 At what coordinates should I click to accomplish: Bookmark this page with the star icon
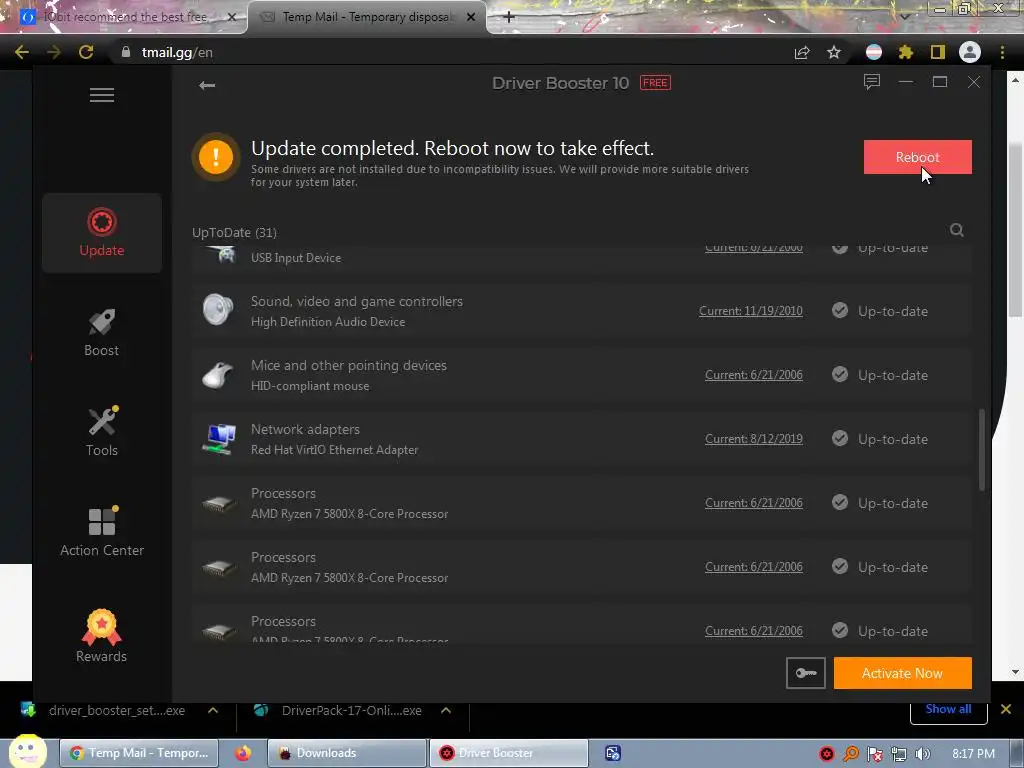834,52
